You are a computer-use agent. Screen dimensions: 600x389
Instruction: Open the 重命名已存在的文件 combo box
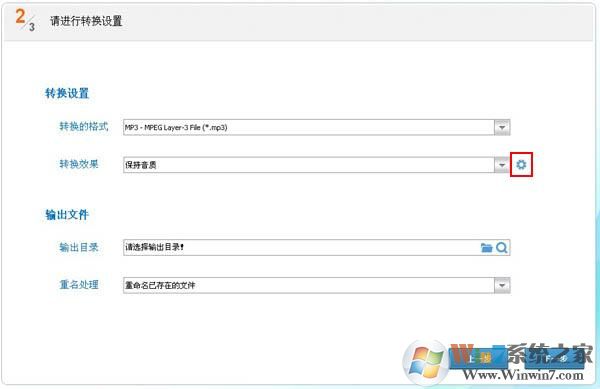(x=316, y=285)
